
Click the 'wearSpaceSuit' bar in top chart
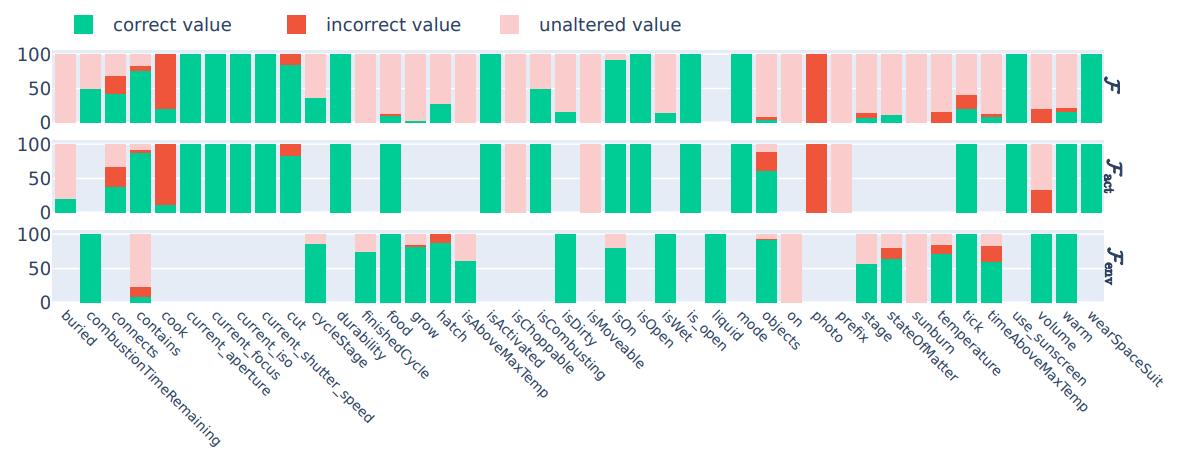1092,88
